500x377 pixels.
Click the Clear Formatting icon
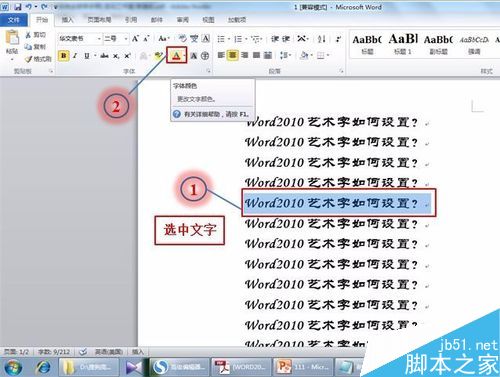pos(182,39)
